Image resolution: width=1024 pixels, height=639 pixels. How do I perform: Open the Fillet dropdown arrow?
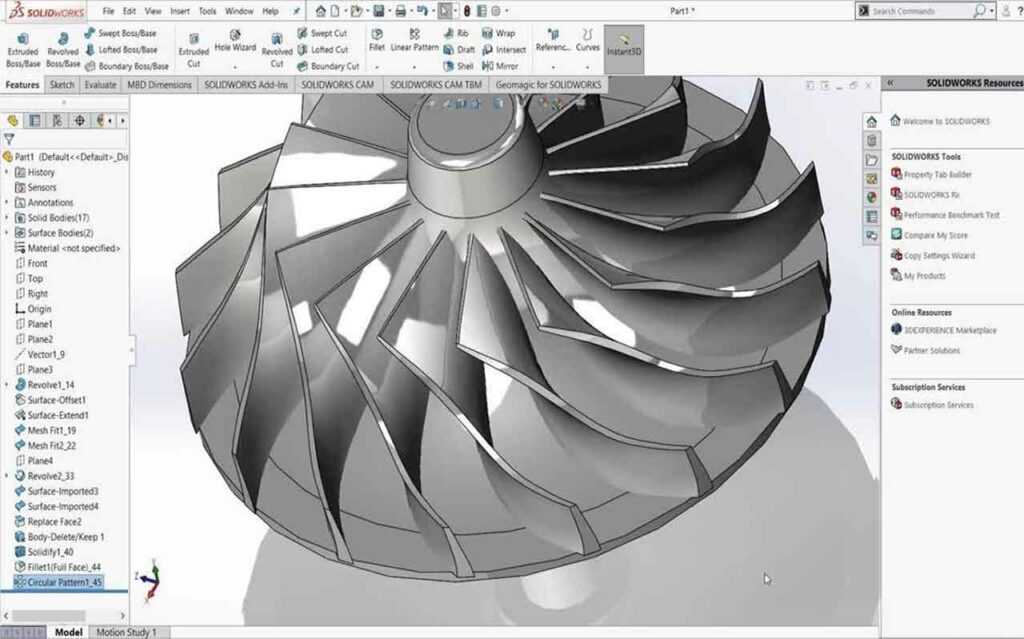377,67
